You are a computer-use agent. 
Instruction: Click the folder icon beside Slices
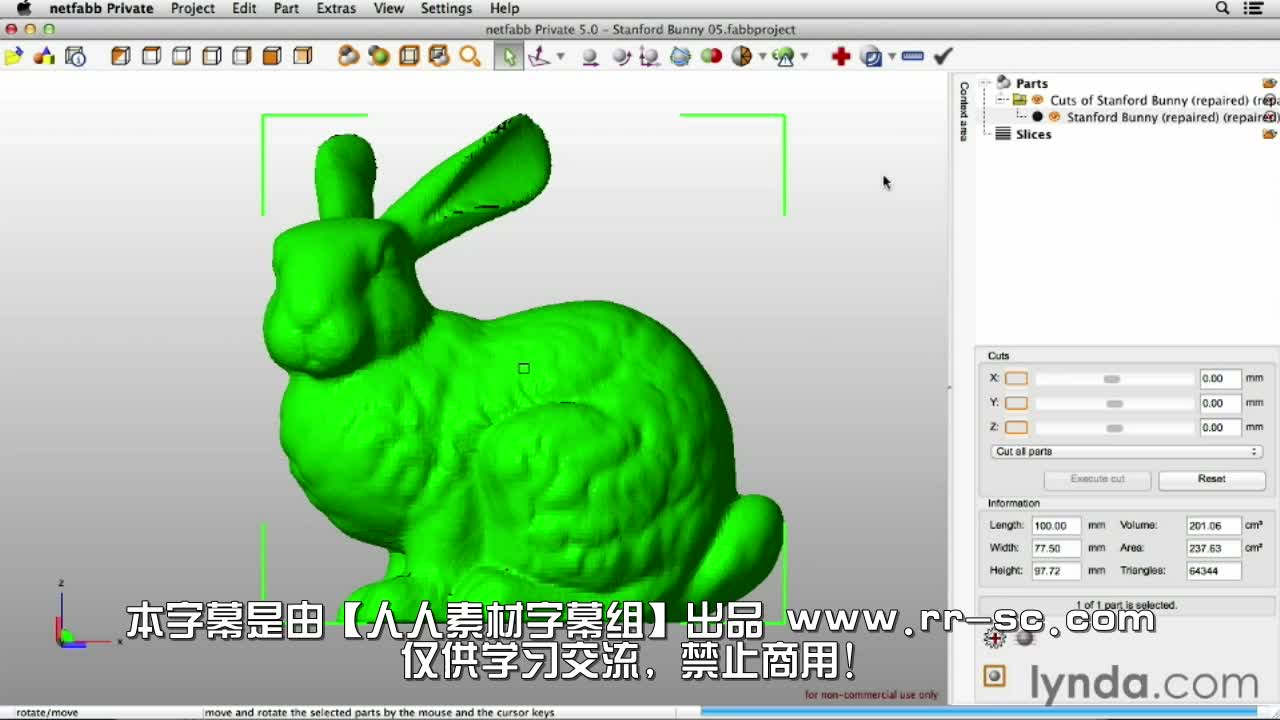point(1270,134)
